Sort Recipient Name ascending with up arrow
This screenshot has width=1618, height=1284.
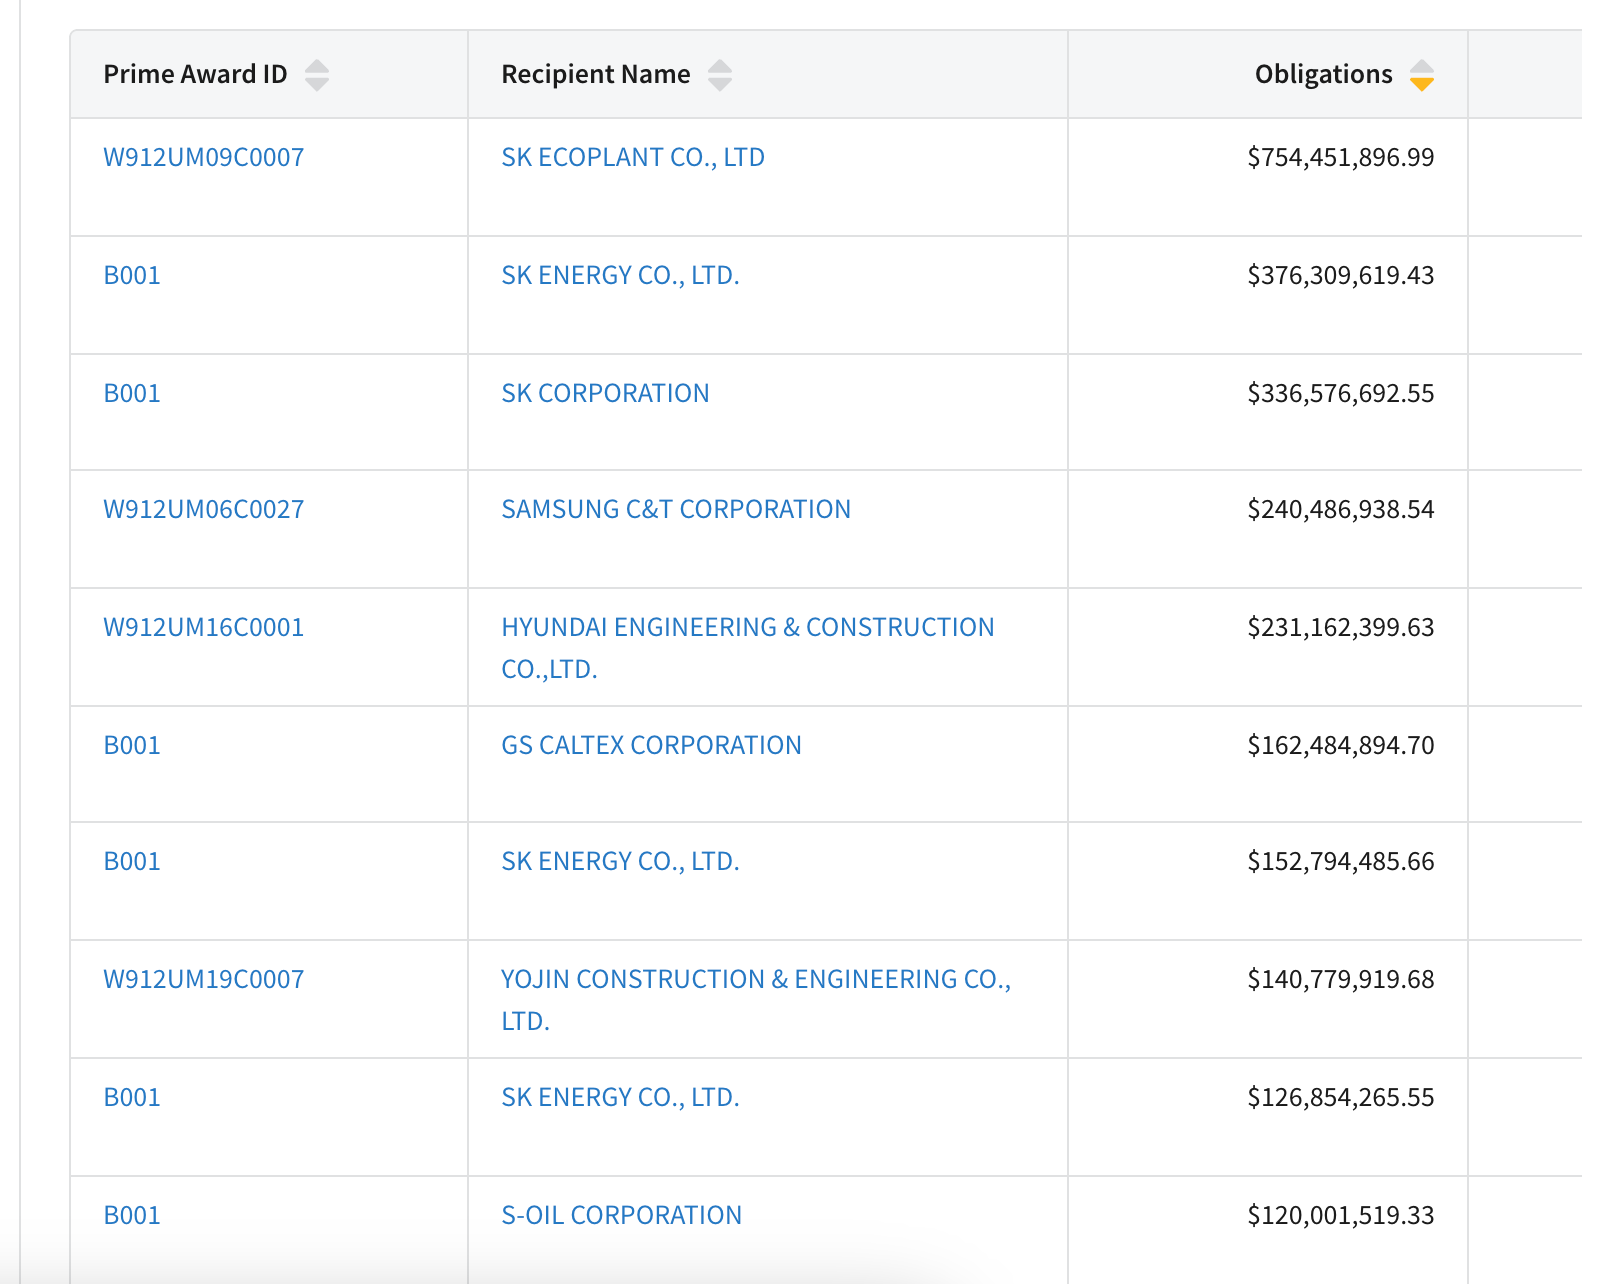click(720, 66)
